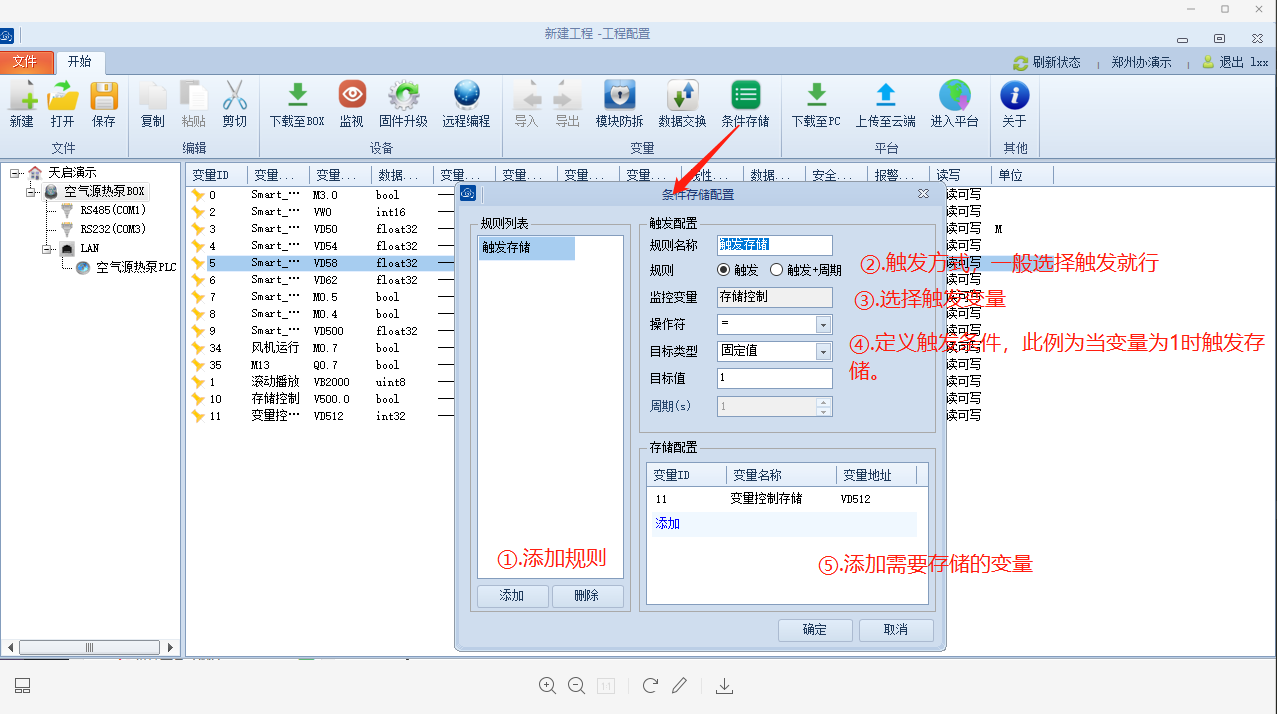Viewport: 1277px width, 714px height.
Task: Click the 剪切 (Cut) scissors icon
Action: coord(235,96)
